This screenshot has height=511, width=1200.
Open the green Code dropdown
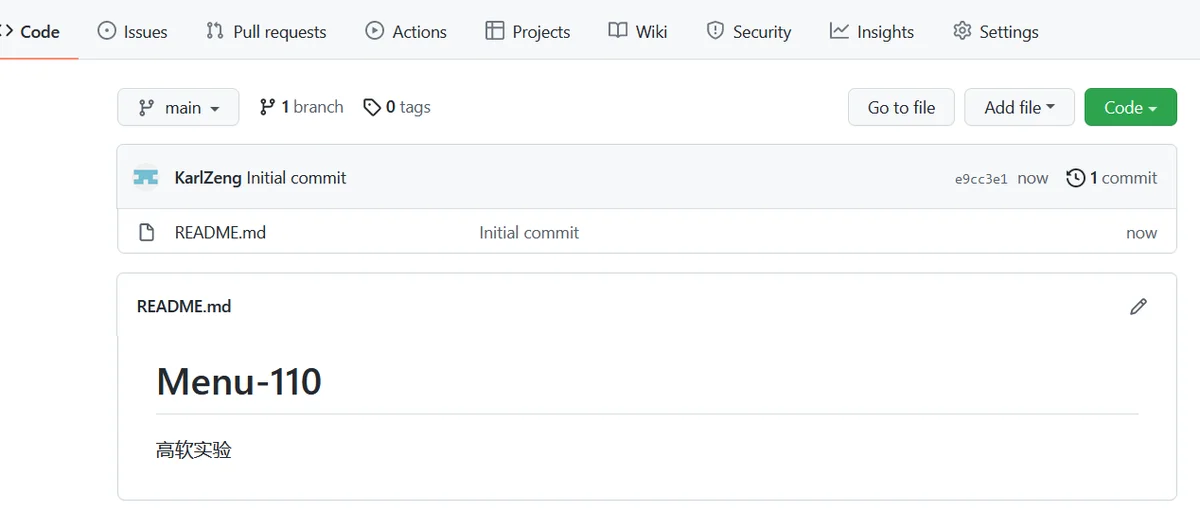pyautogui.click(x=1130, y=107)
